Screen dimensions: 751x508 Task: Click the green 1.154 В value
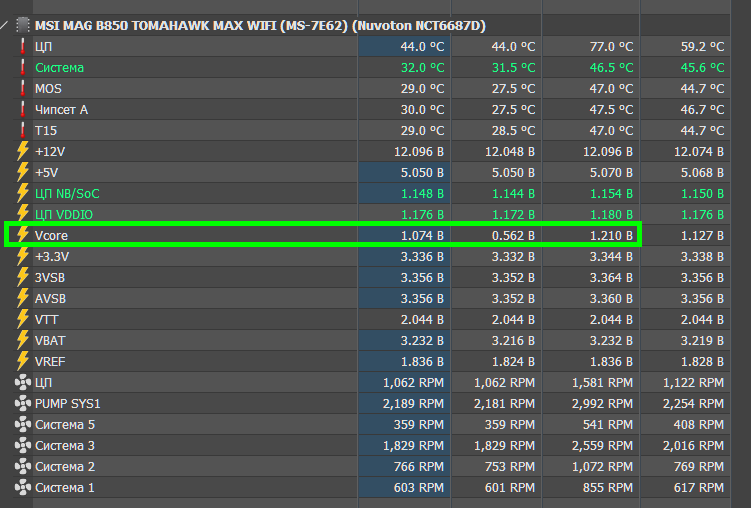(611, 193)
